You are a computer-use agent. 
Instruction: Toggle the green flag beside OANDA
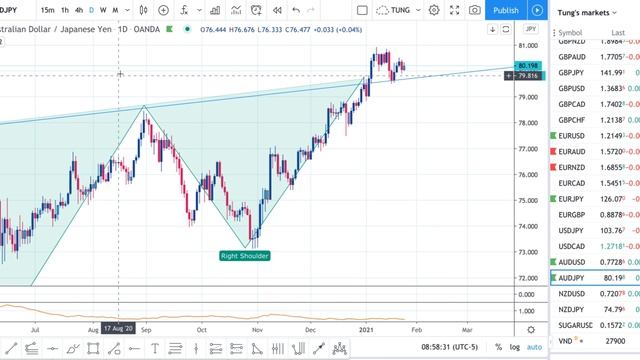point(169,29)
